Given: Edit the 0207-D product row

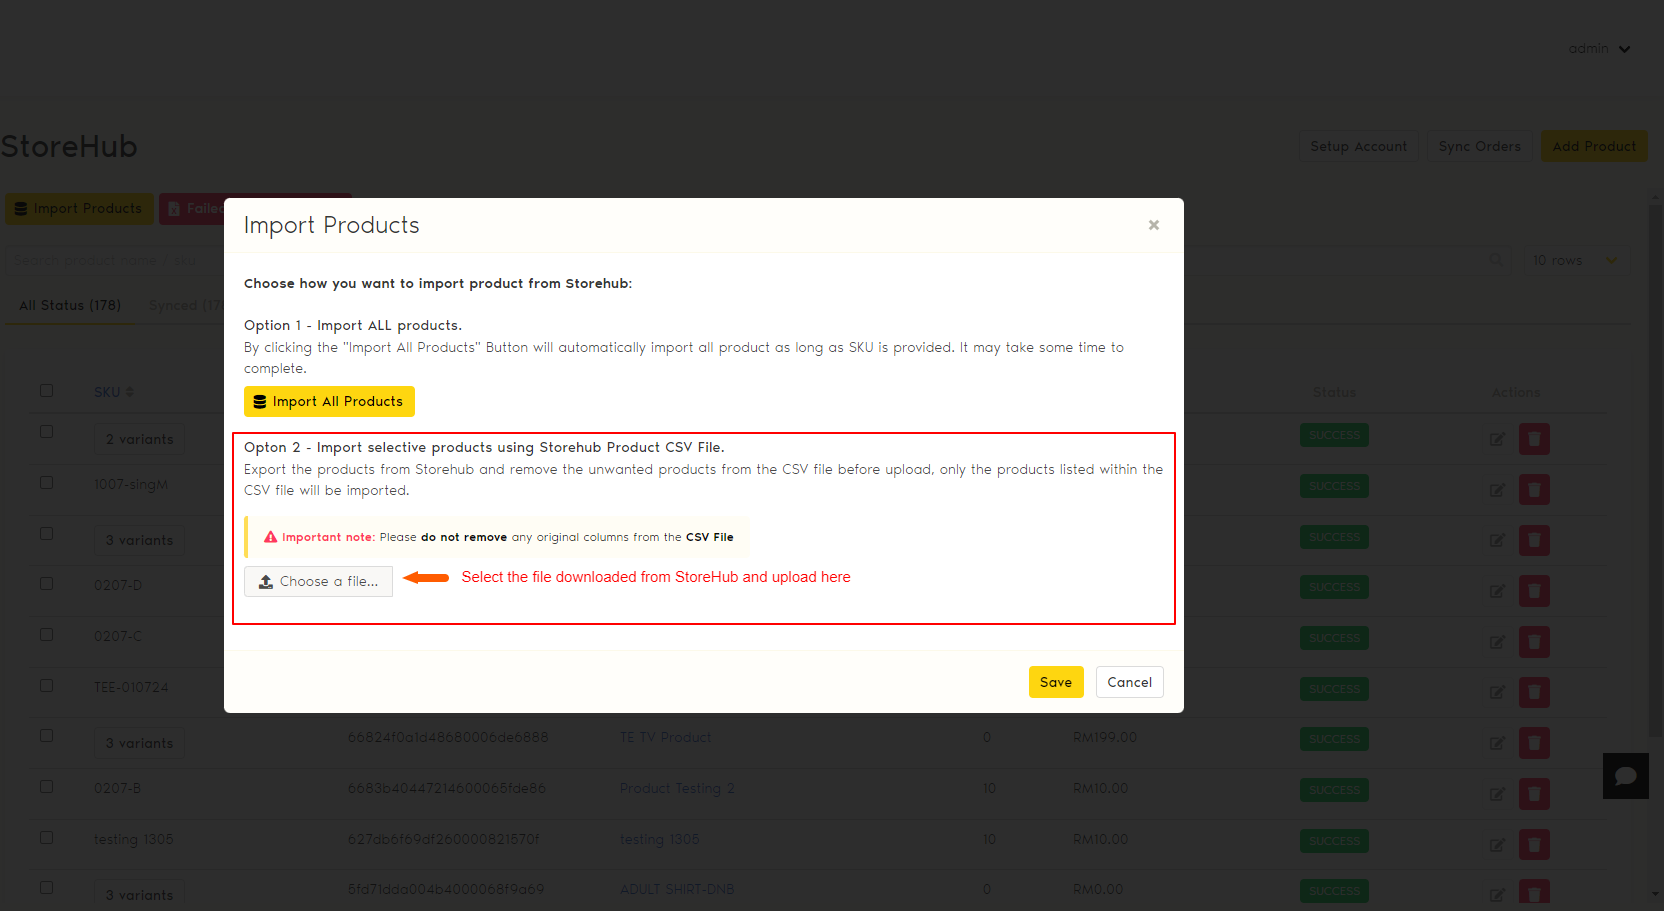Looking at the screenshot, I should (1497, 591).
